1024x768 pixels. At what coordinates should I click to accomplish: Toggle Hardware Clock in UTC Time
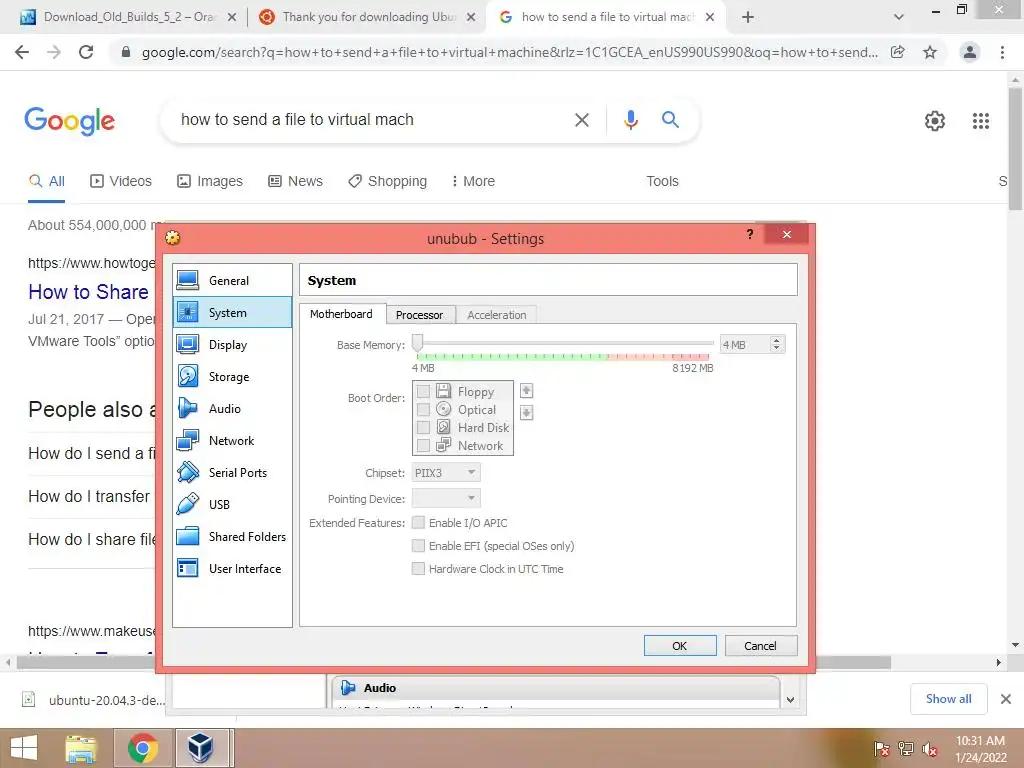click(x=418, y=568)
